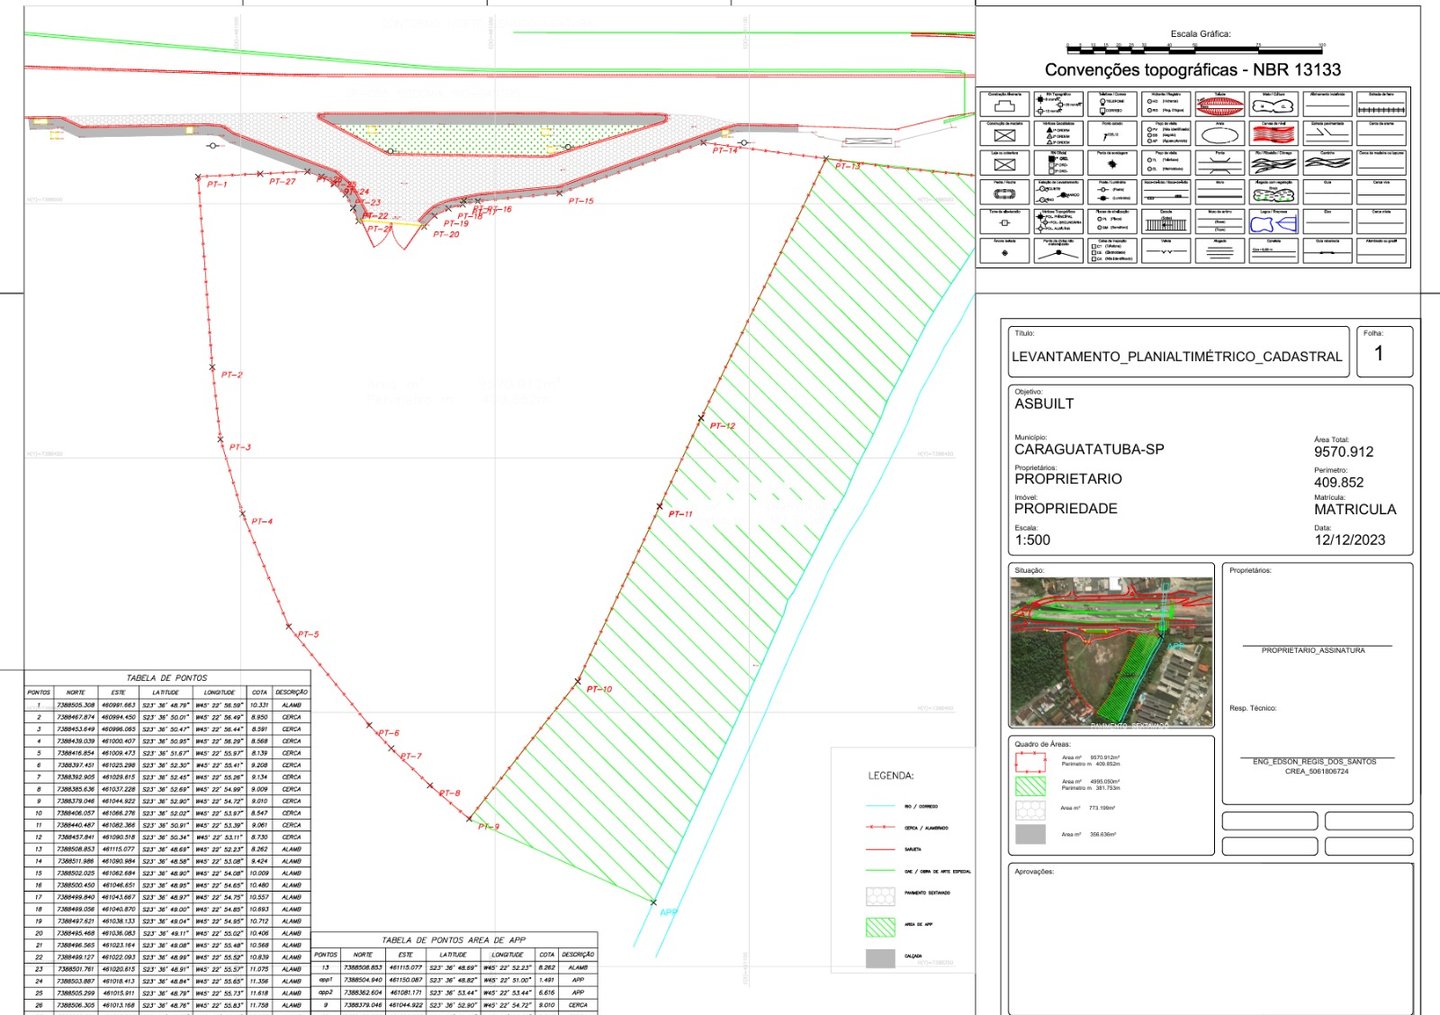The width and height of the screenshot is (1440, 1015).
Task: Click the gray swatch in Quadro de Áreas
Action: coord(1031,834)
